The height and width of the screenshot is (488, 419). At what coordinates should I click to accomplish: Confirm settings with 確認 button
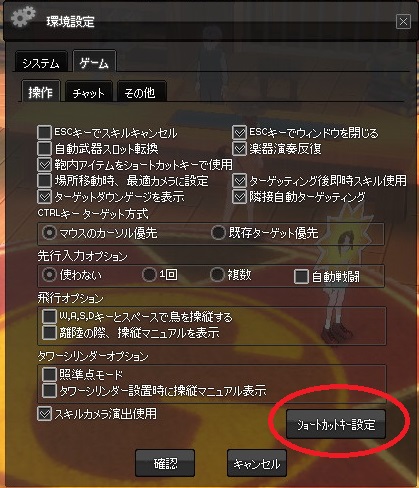click(x=165, y=463)
